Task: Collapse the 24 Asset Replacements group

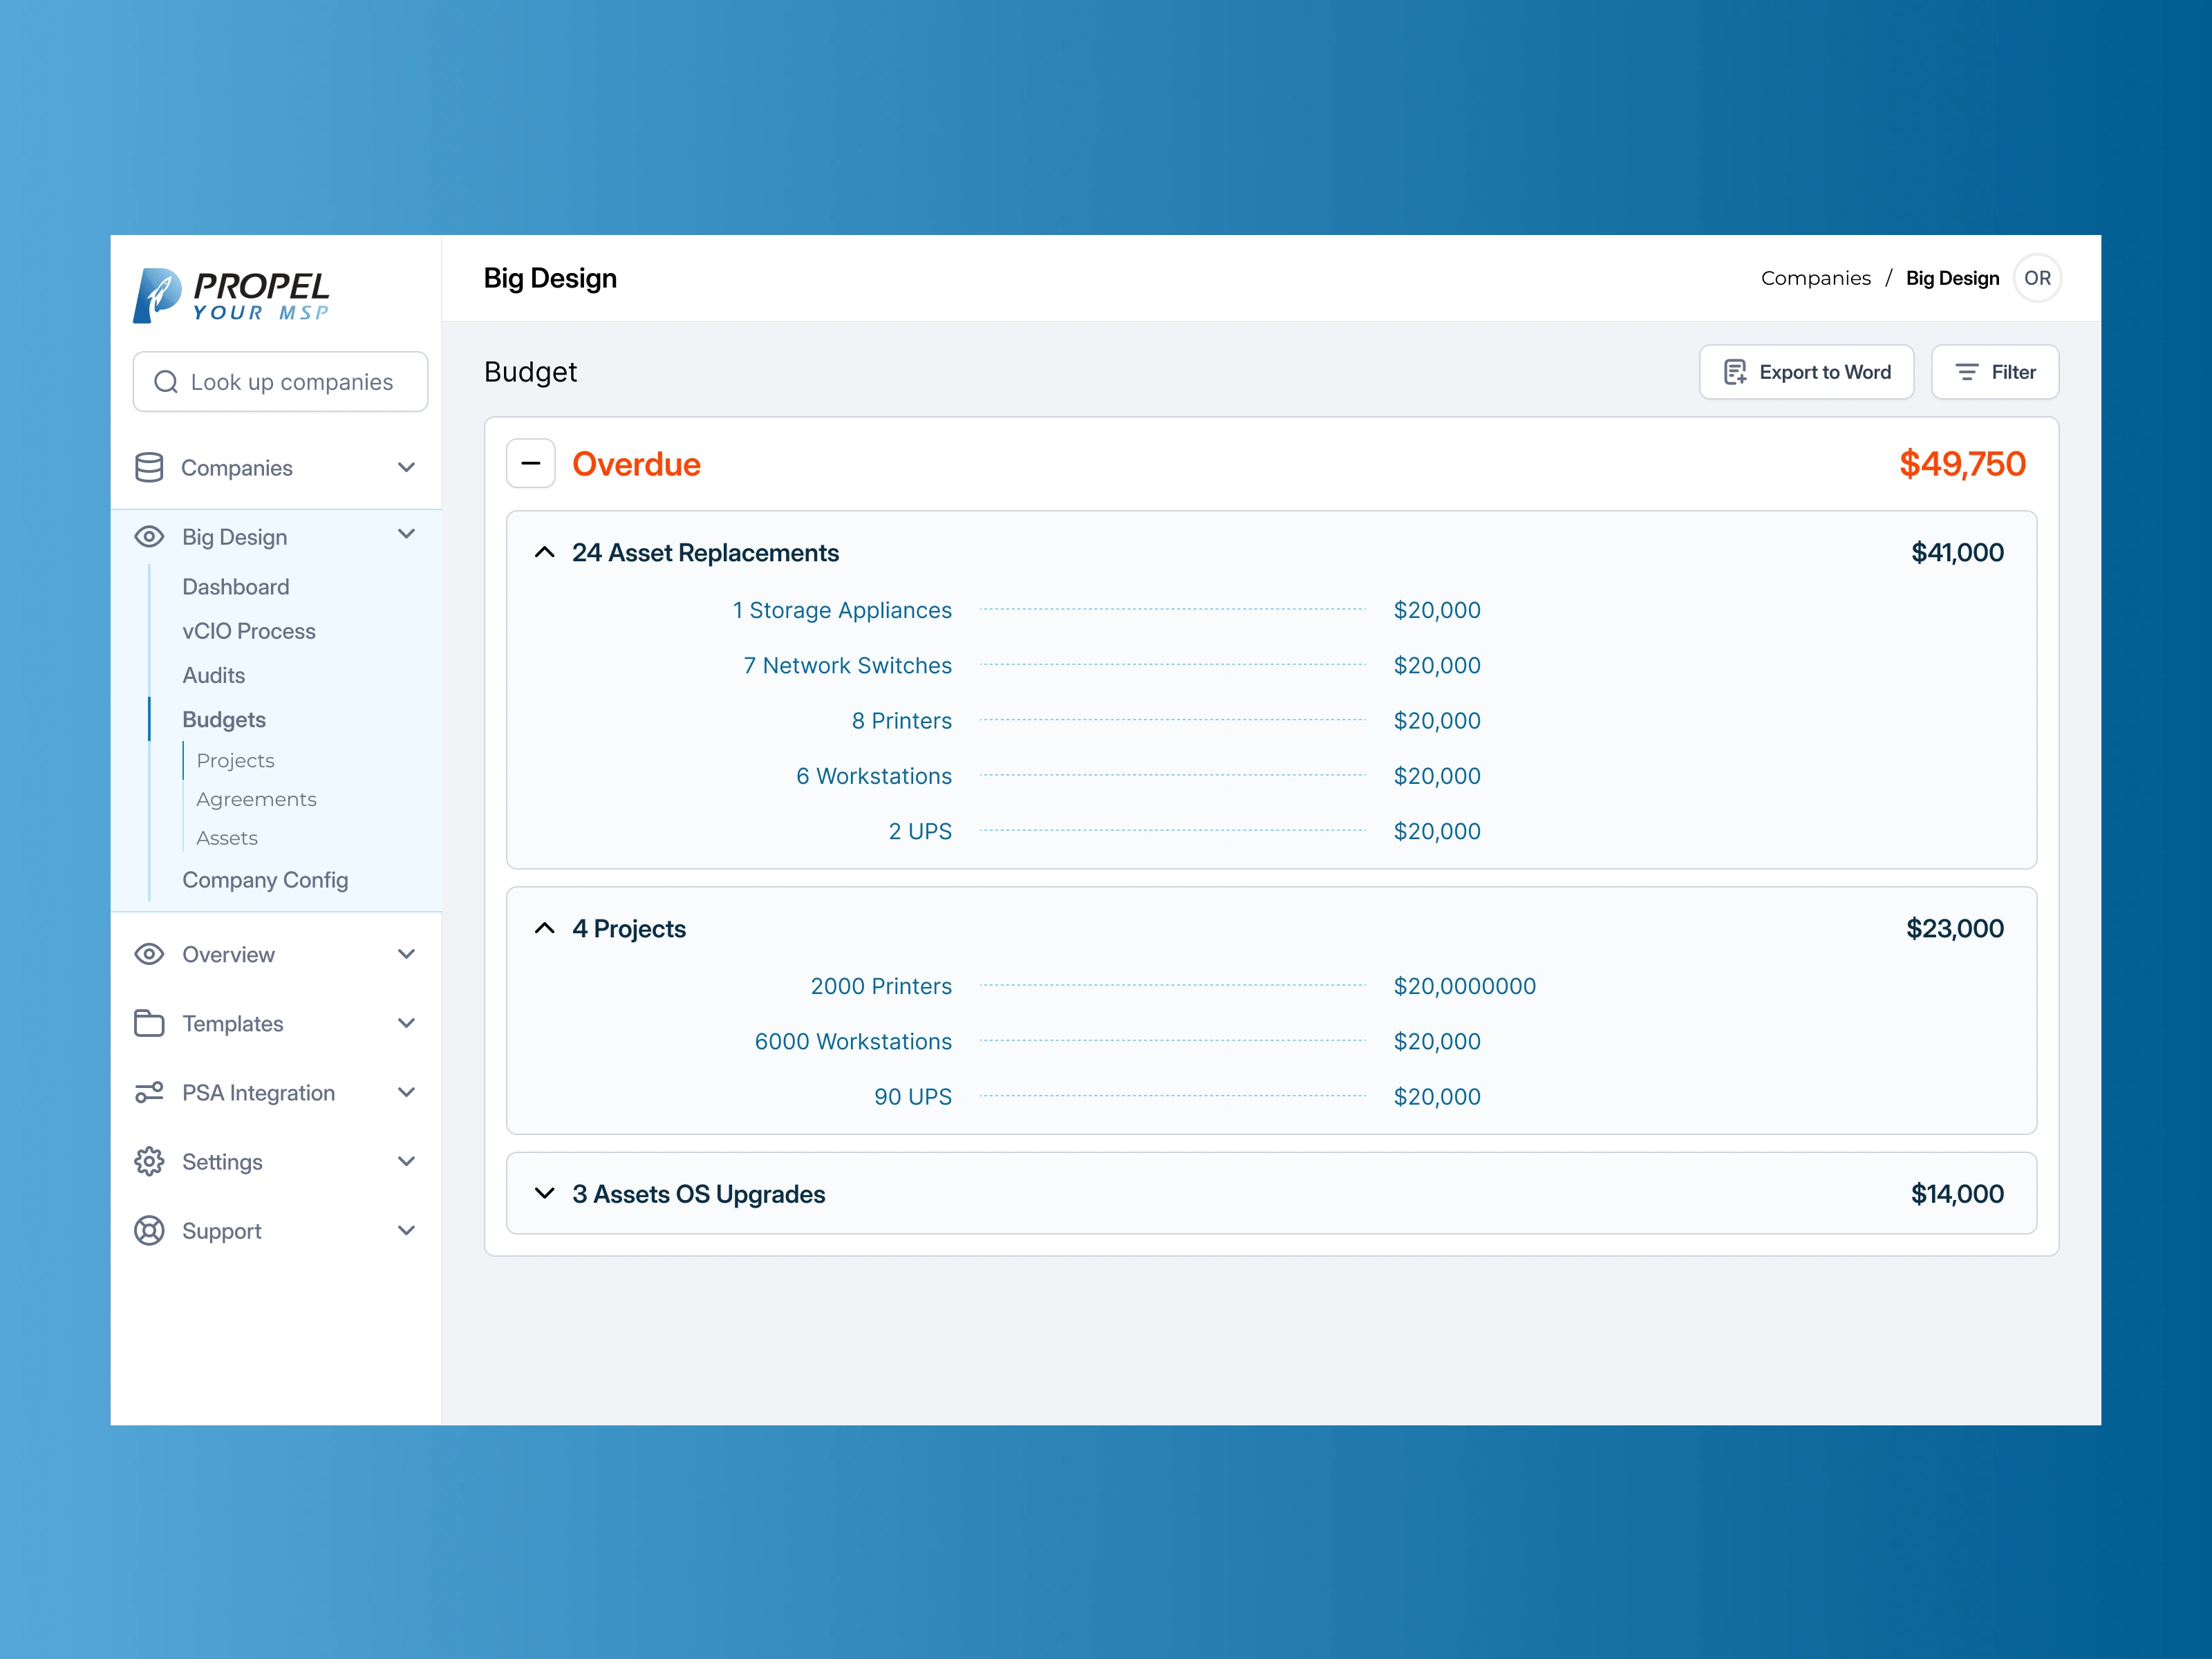Action: 545,552
